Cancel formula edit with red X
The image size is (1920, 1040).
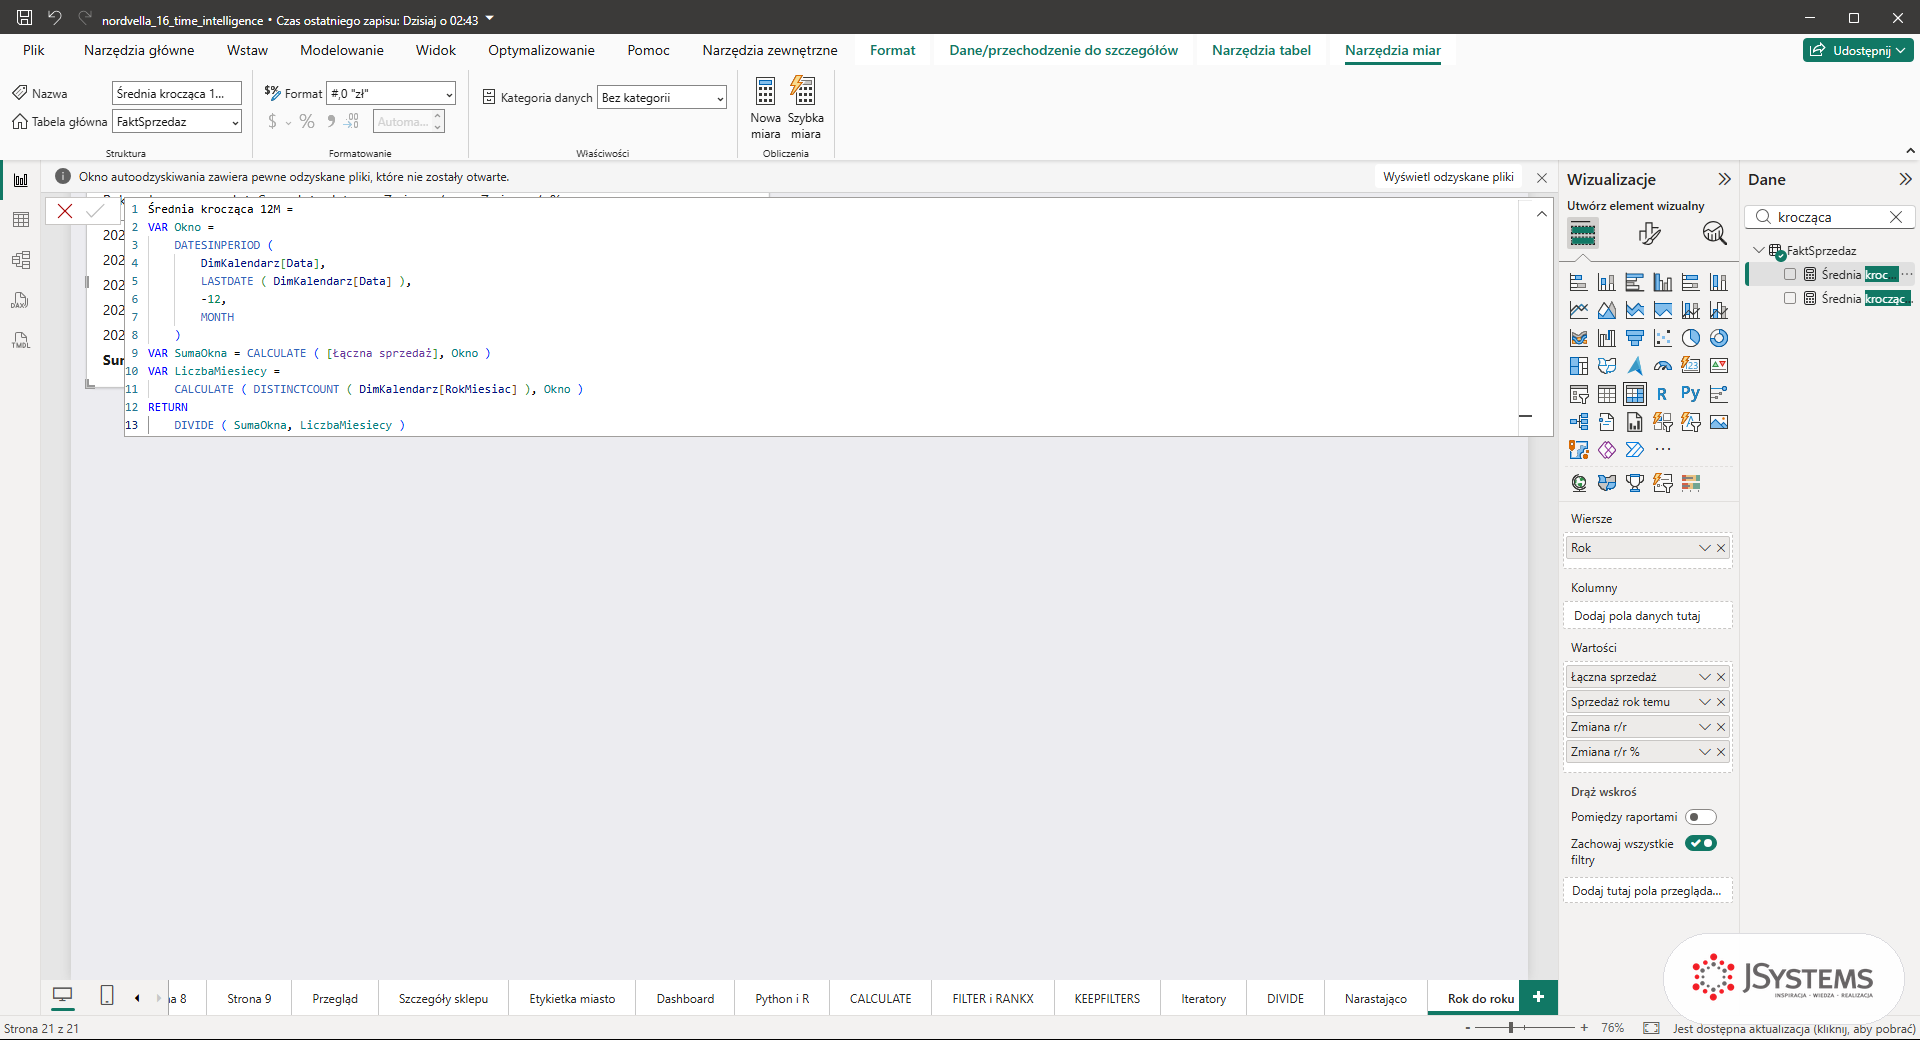(65, 210)
